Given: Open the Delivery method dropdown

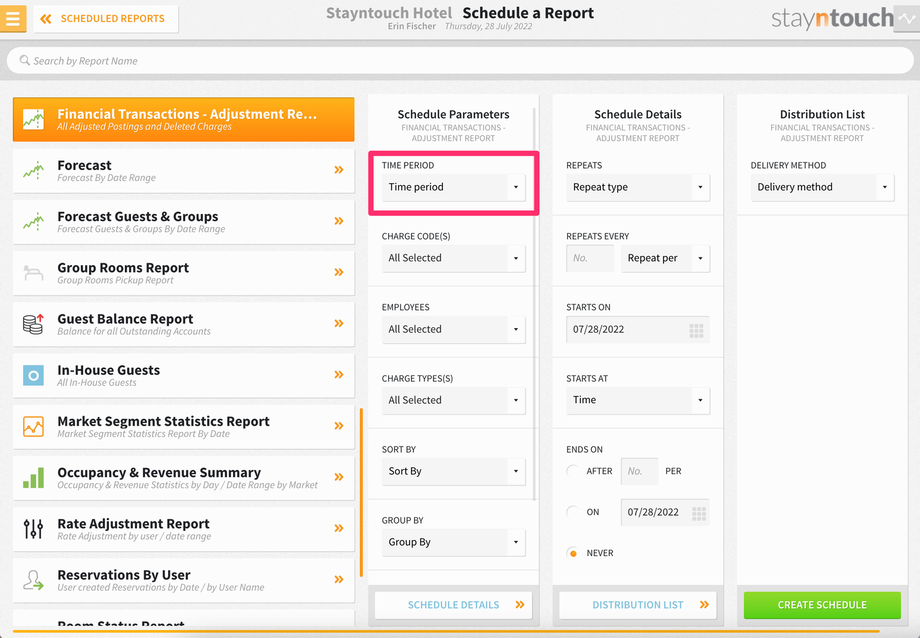Looking at the screenshot, I should pos(822,187).
